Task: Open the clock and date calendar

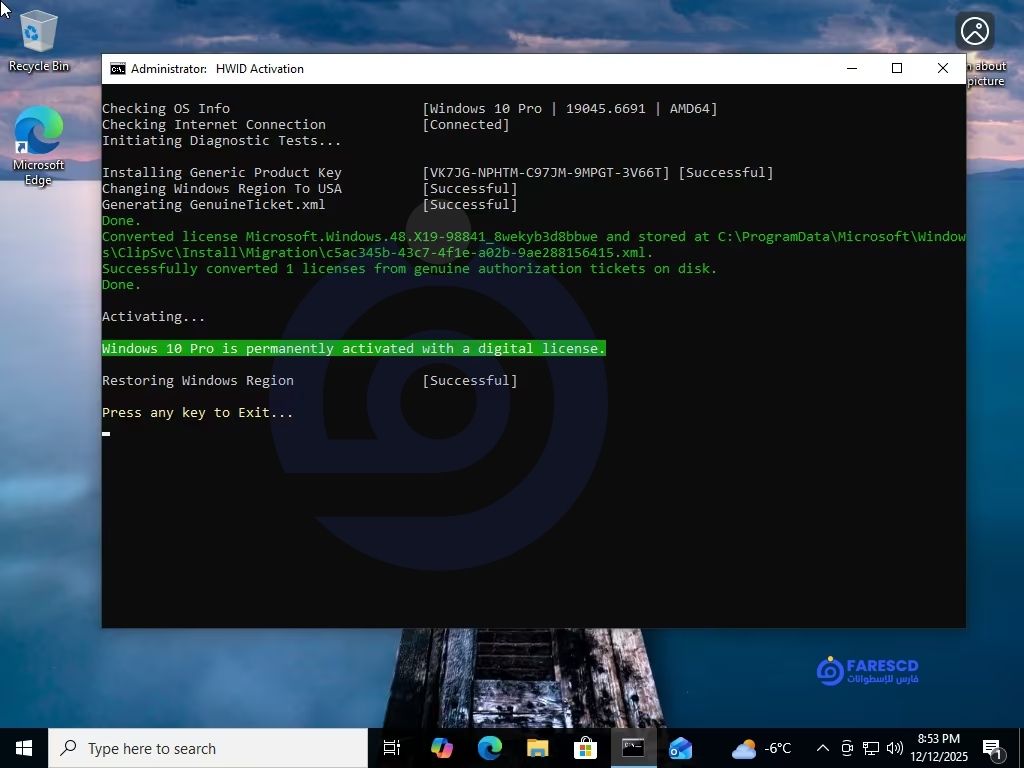Action: click(x=939, y=748)
